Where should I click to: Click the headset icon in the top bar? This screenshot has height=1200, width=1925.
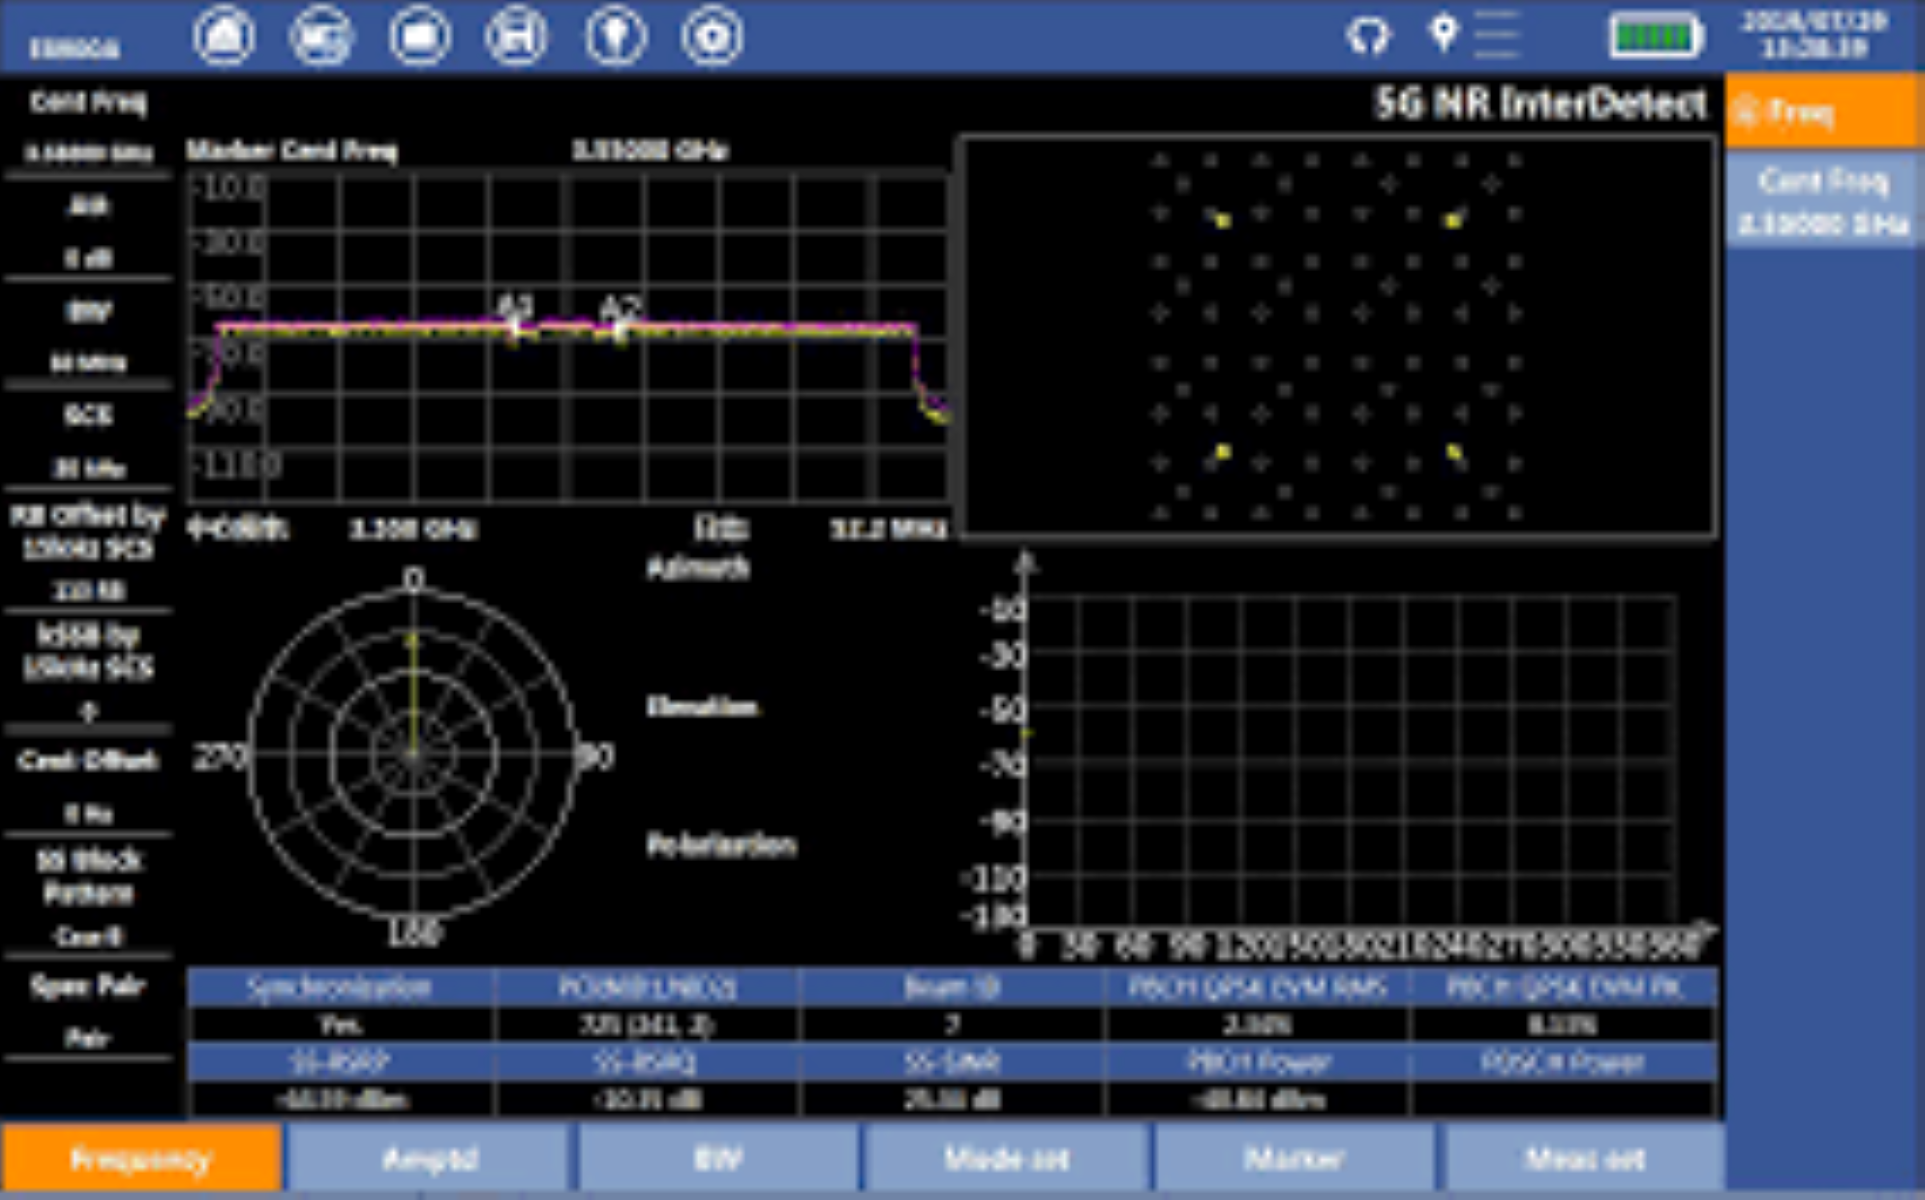1368,36
